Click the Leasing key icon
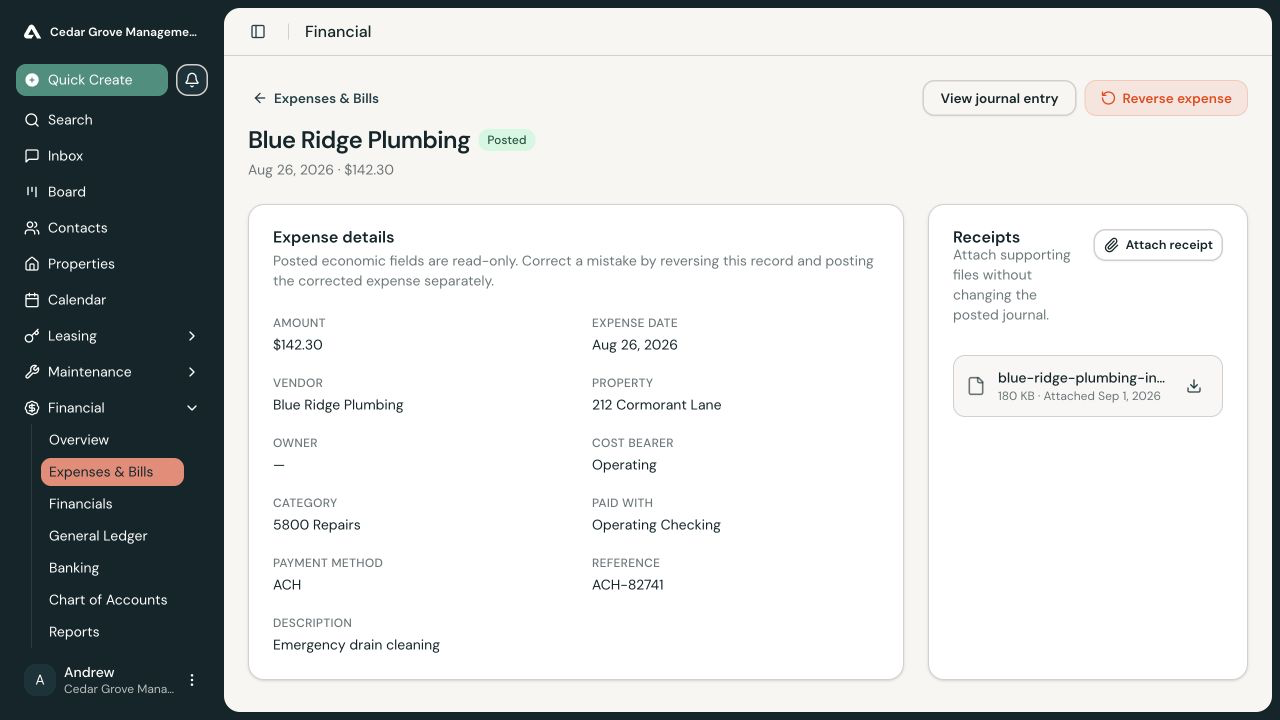Image resolution: width=1280 pixels, height=720 pixels. (32, 336)
